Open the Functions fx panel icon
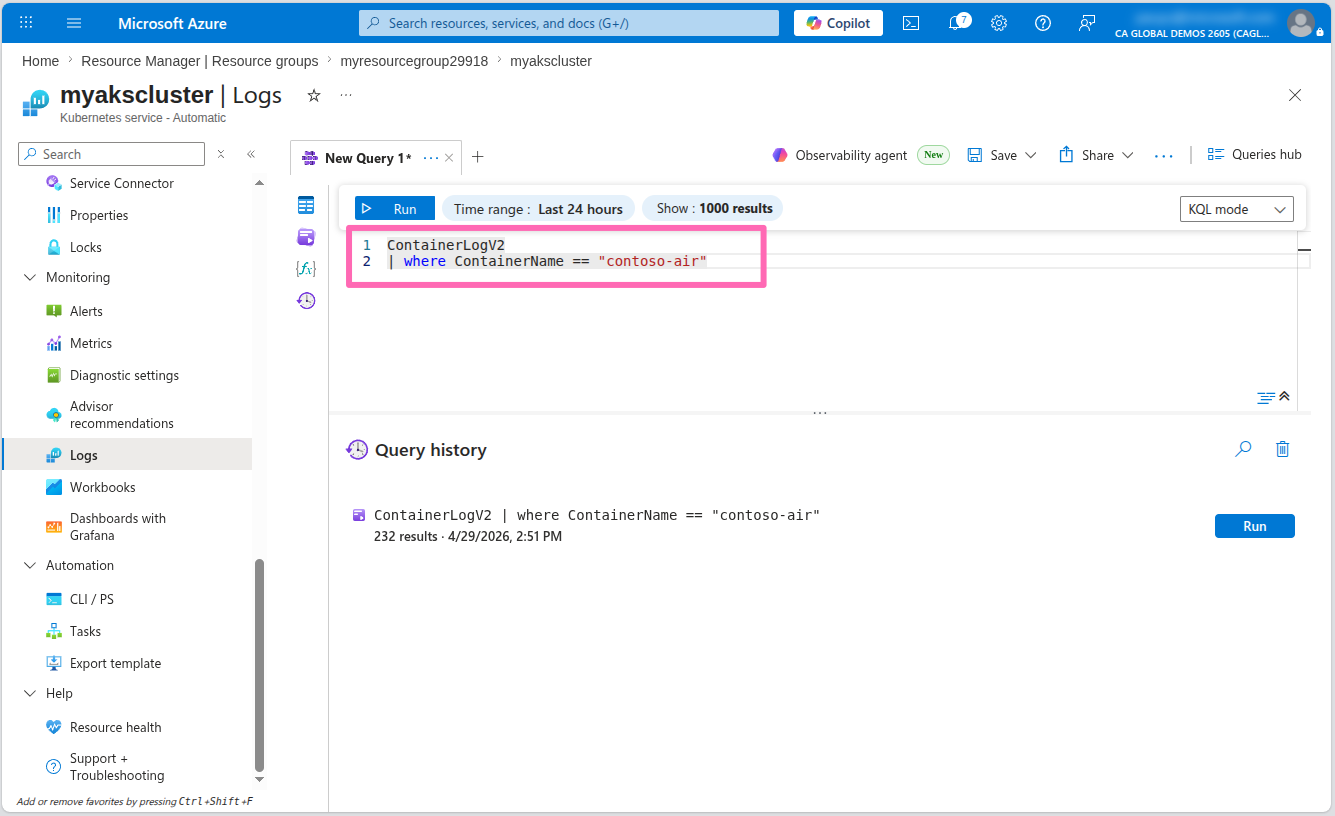This screenshot has height=816, width=1335. click(306, 269)
